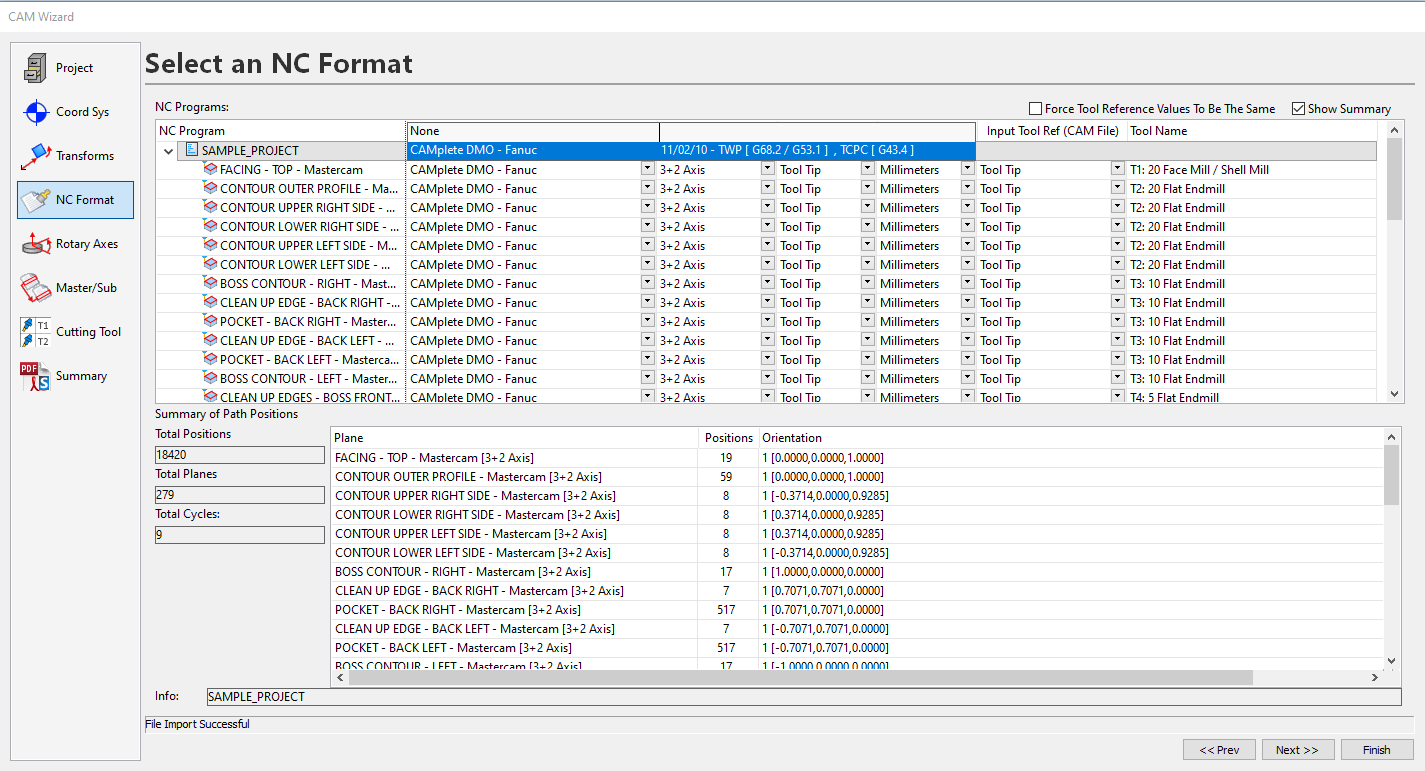Click the Input Tool Ref (CAM File) header
Image resolution: width=1425 pixels, height=771 pixels.
(1052, 131)
